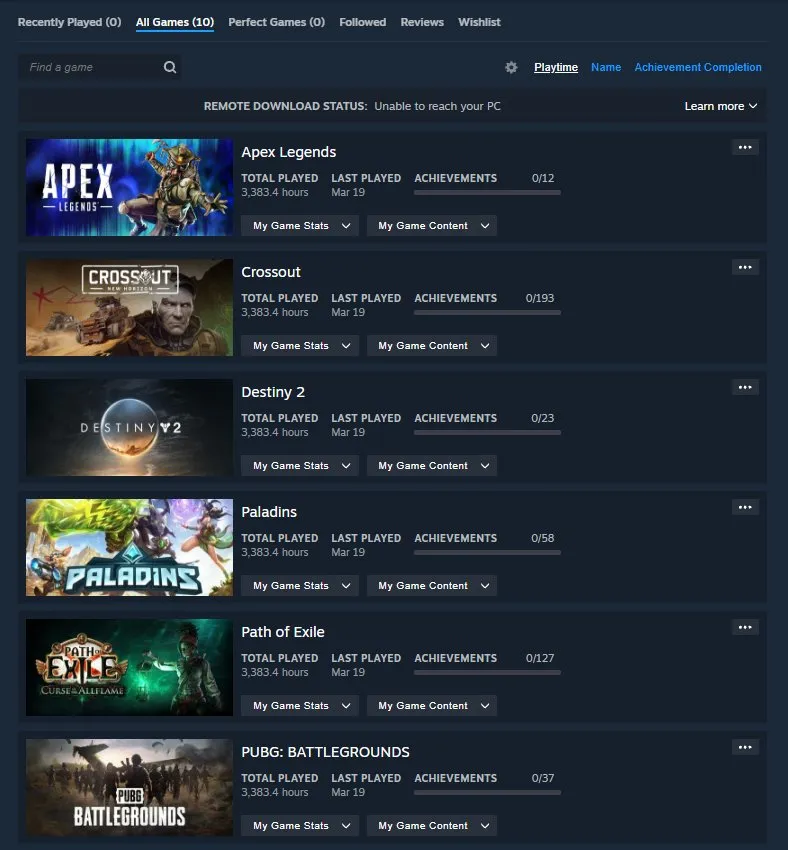Sort by Achievement Completion

(698, 67)
